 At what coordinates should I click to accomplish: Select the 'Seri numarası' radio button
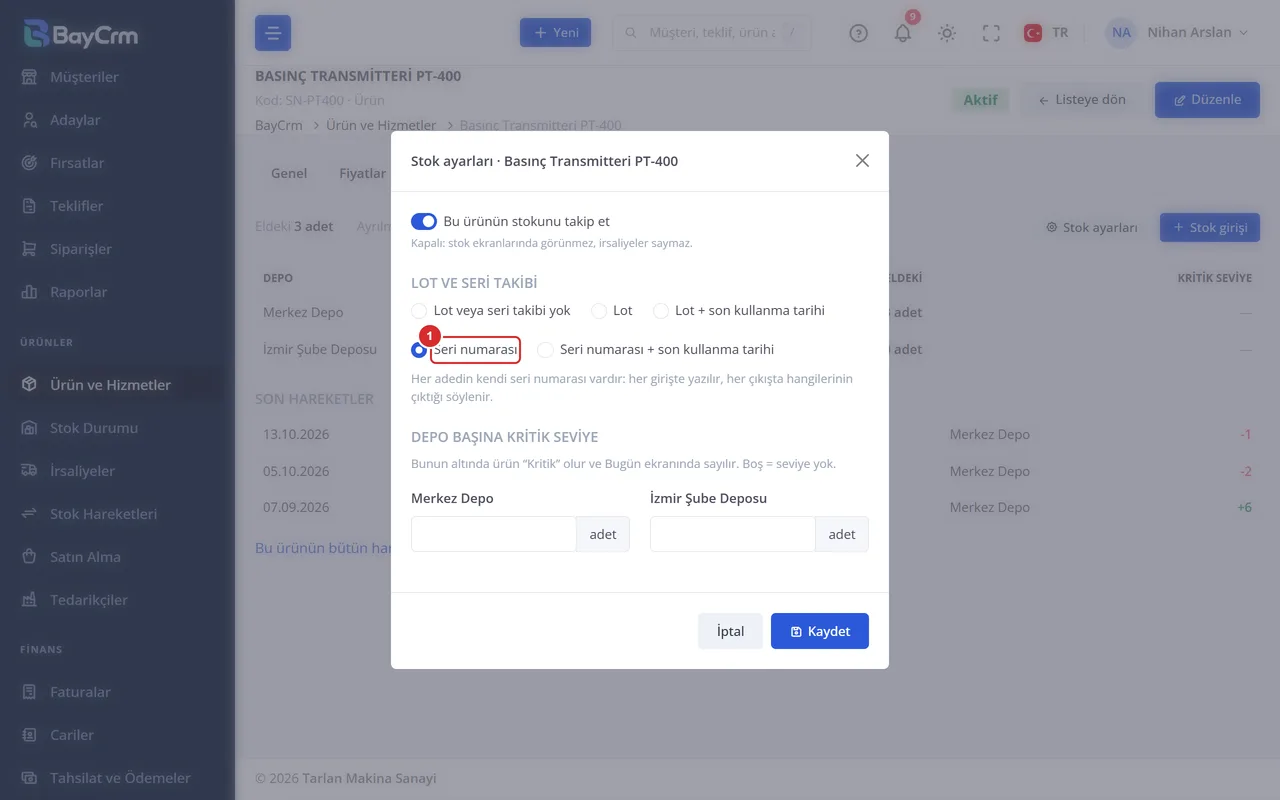coord(419,350)
